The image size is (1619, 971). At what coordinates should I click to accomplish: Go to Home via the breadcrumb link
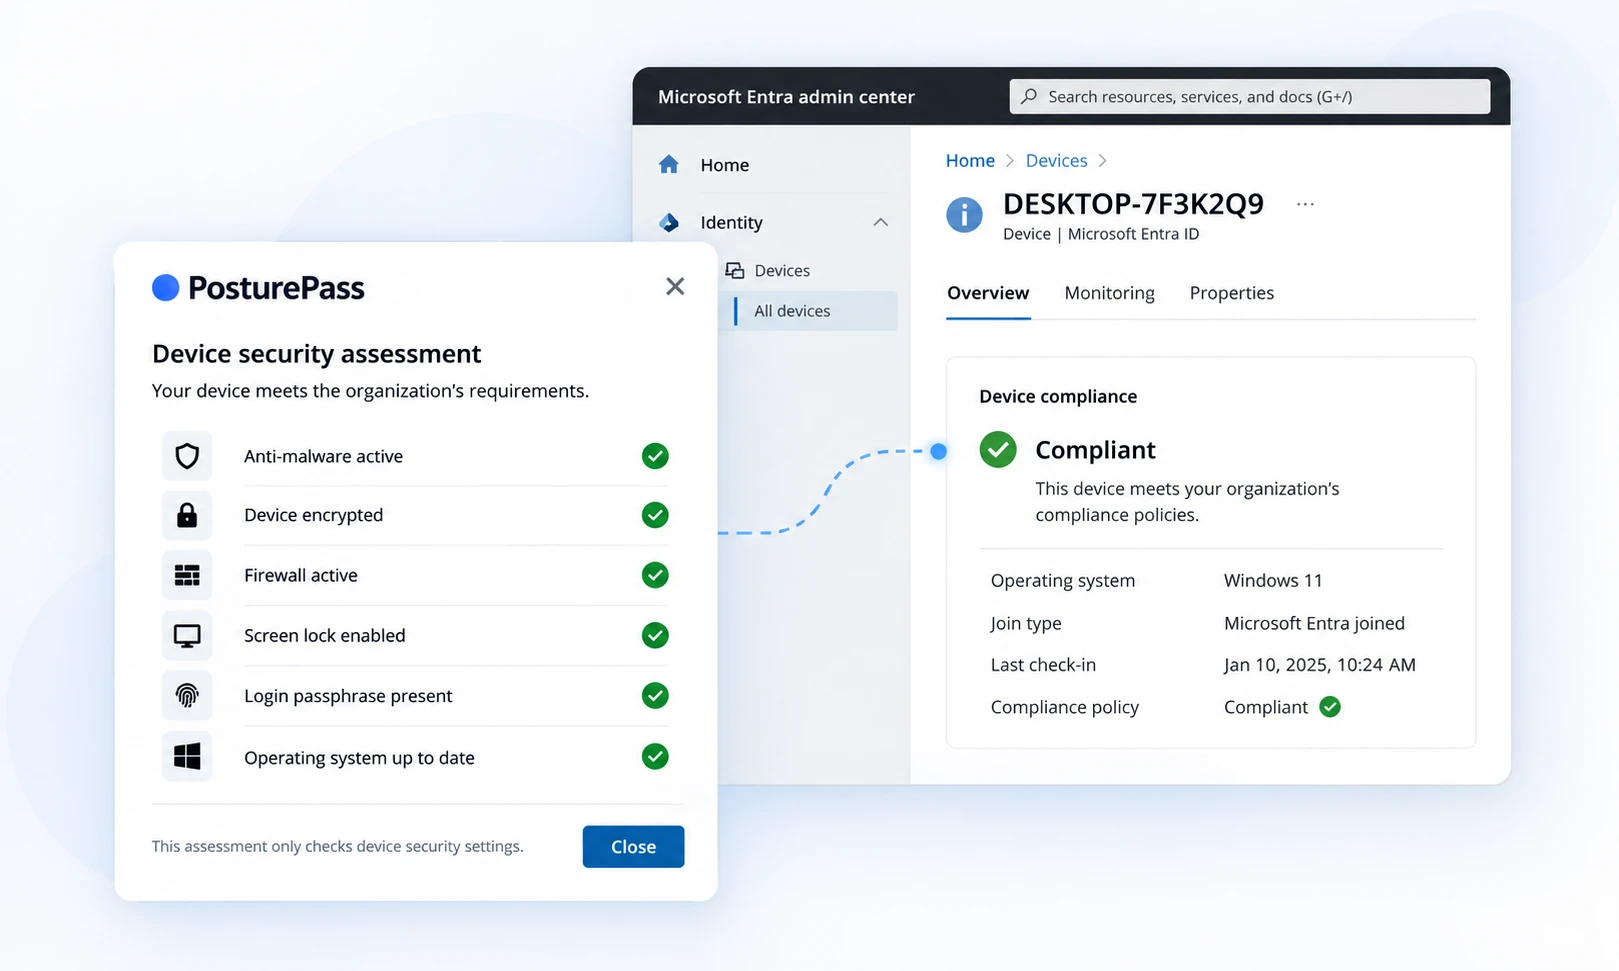point(970,161)
